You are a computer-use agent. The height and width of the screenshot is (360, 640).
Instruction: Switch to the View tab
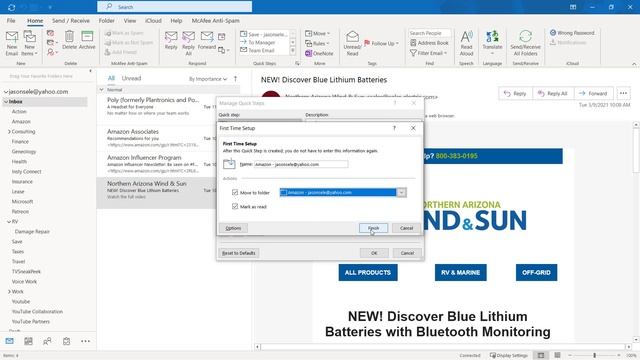coord(130,20)
